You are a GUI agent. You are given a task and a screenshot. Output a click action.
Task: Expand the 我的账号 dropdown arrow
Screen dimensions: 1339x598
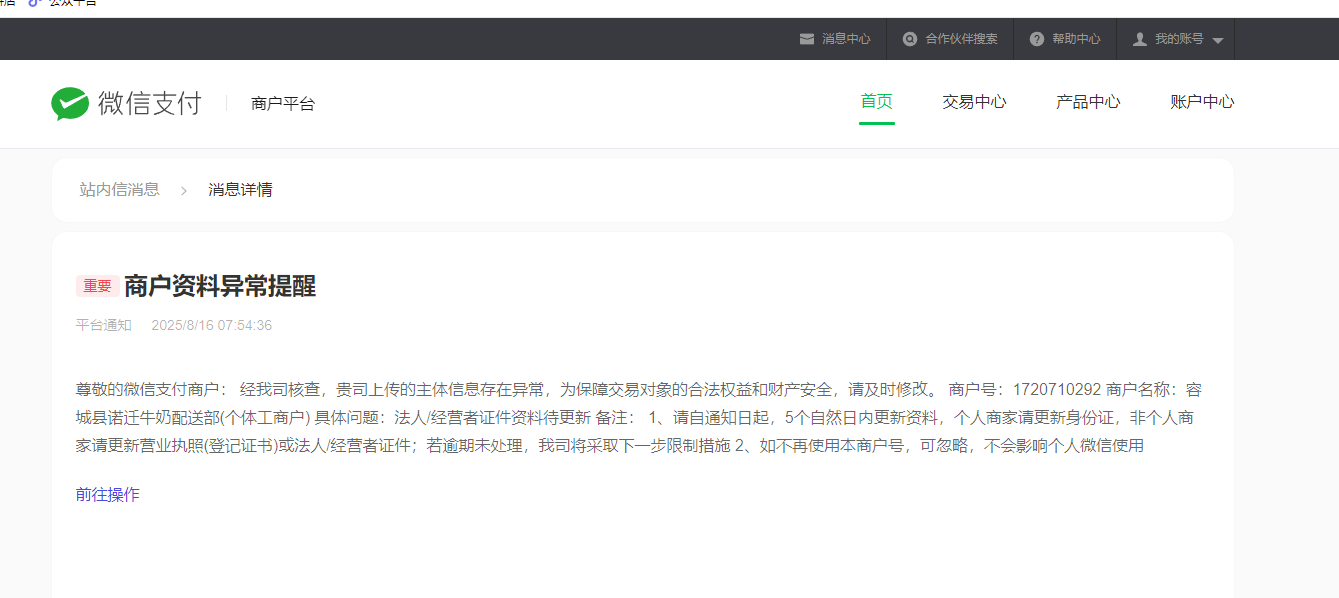point(1217,40)
